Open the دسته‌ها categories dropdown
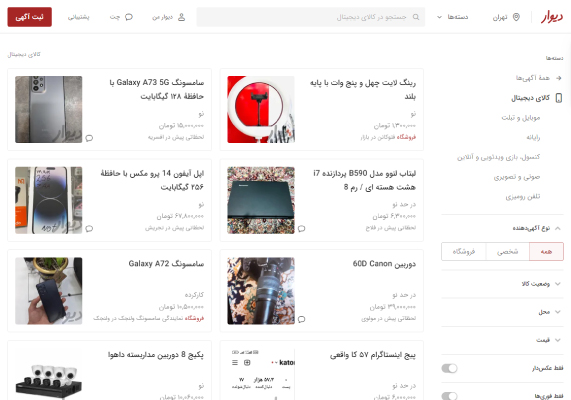 point(452,17)
